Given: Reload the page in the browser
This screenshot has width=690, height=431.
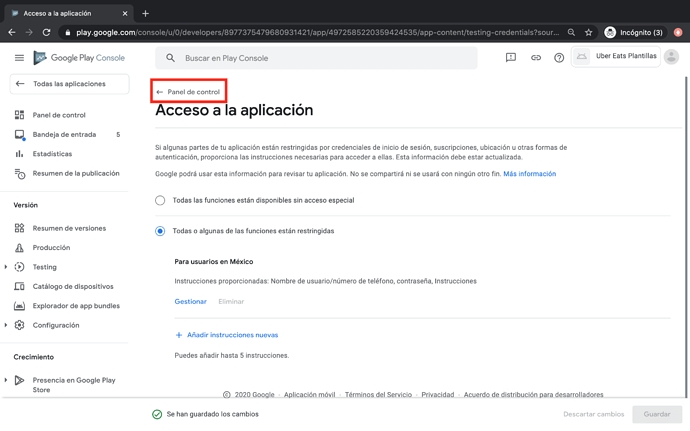Looking at the screenshot, I should [x=46, y=32].
